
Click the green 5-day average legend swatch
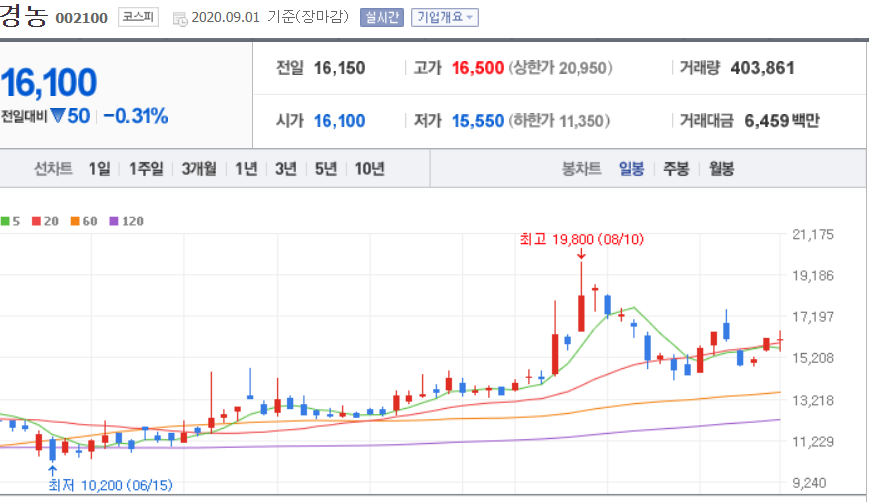(5, 221)
